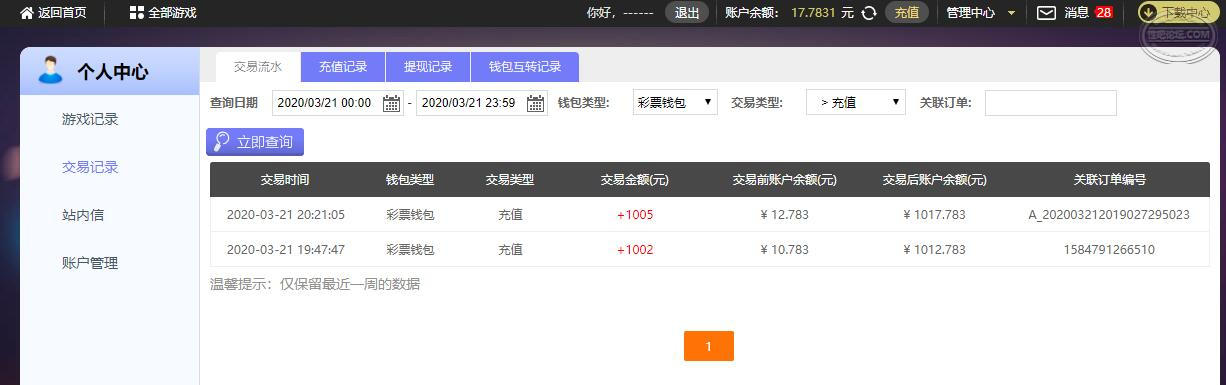Select 游戏记录 in the sidebar
Image resolution: width=1226 pixels, height=385 pixels.
click(x=90, y=119)
